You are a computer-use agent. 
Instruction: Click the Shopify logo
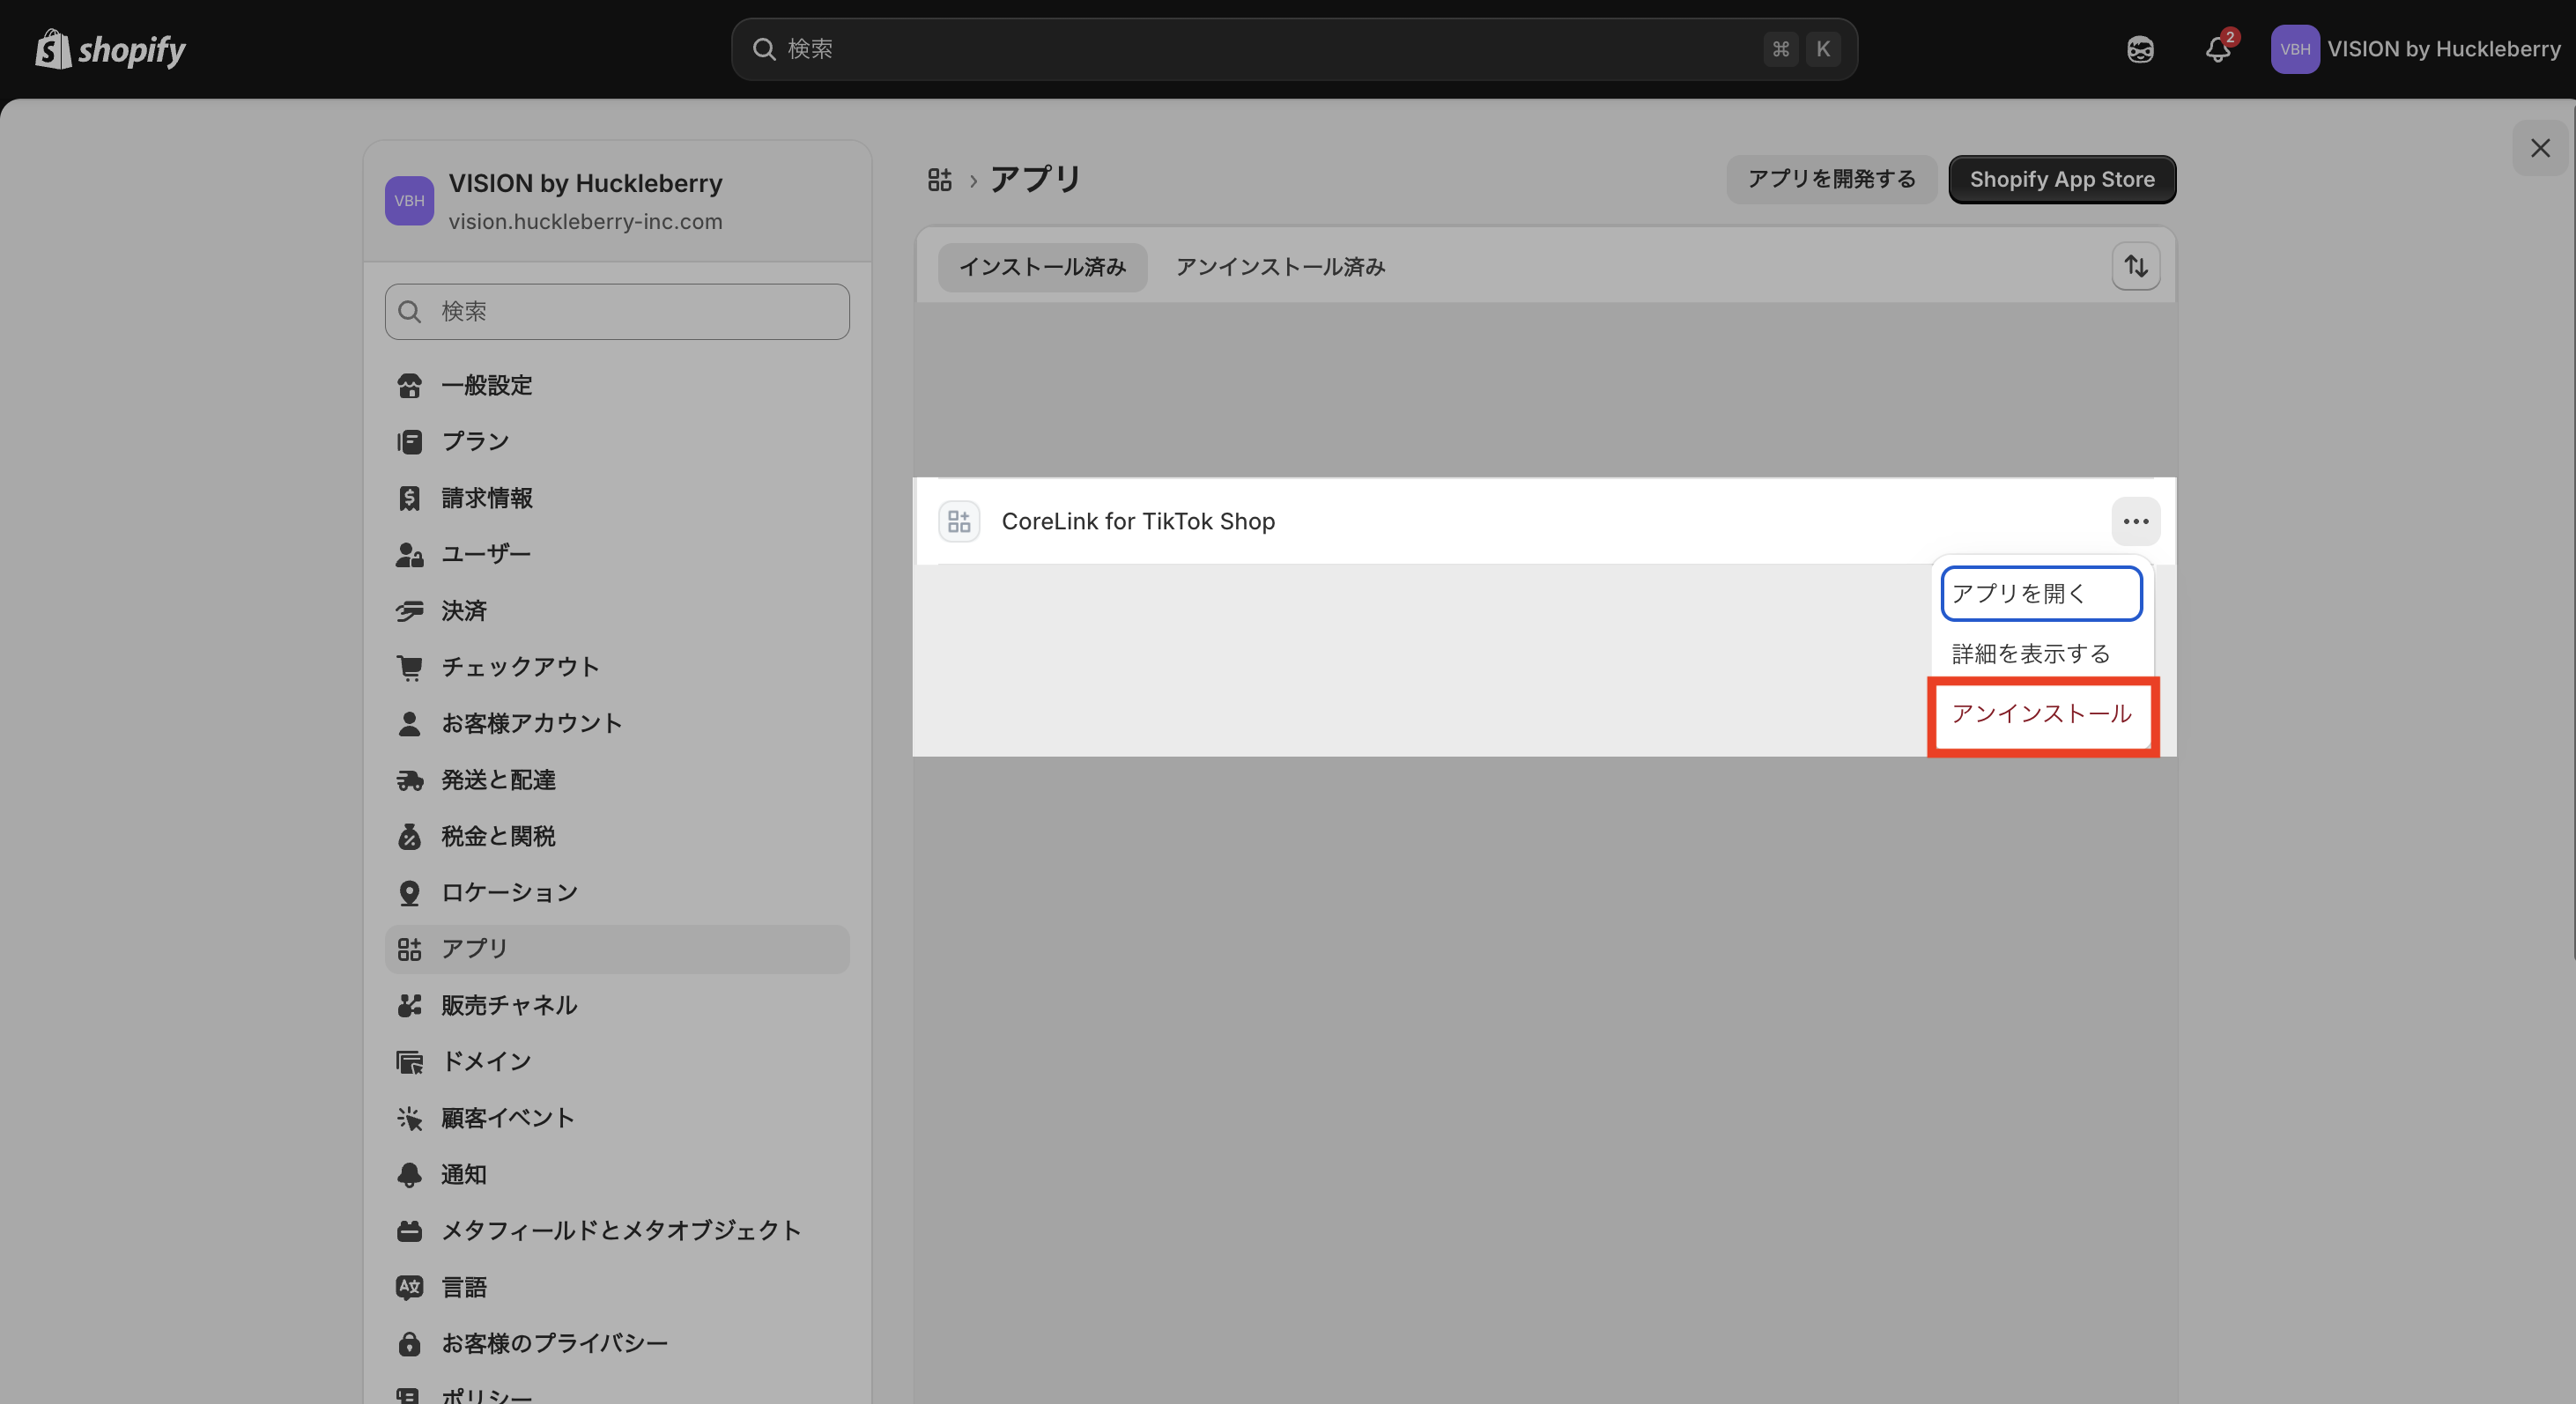(111, 49)
